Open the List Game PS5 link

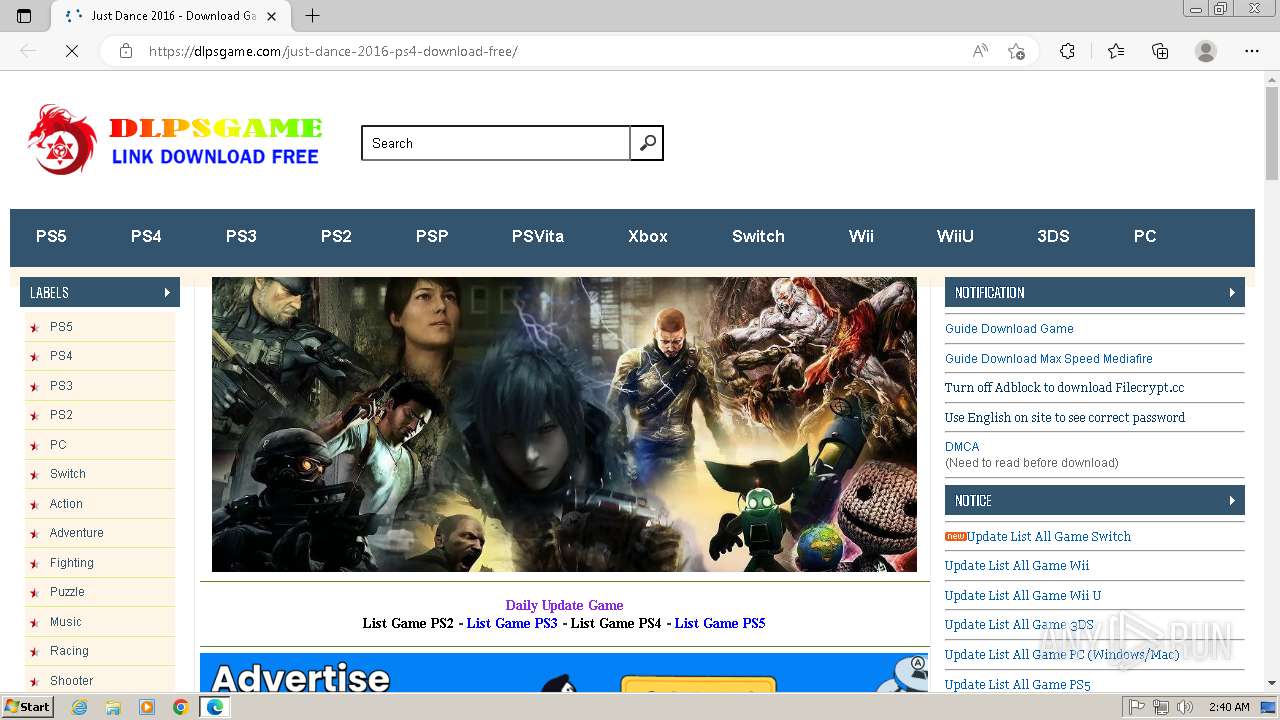click(x=720, y=623)
